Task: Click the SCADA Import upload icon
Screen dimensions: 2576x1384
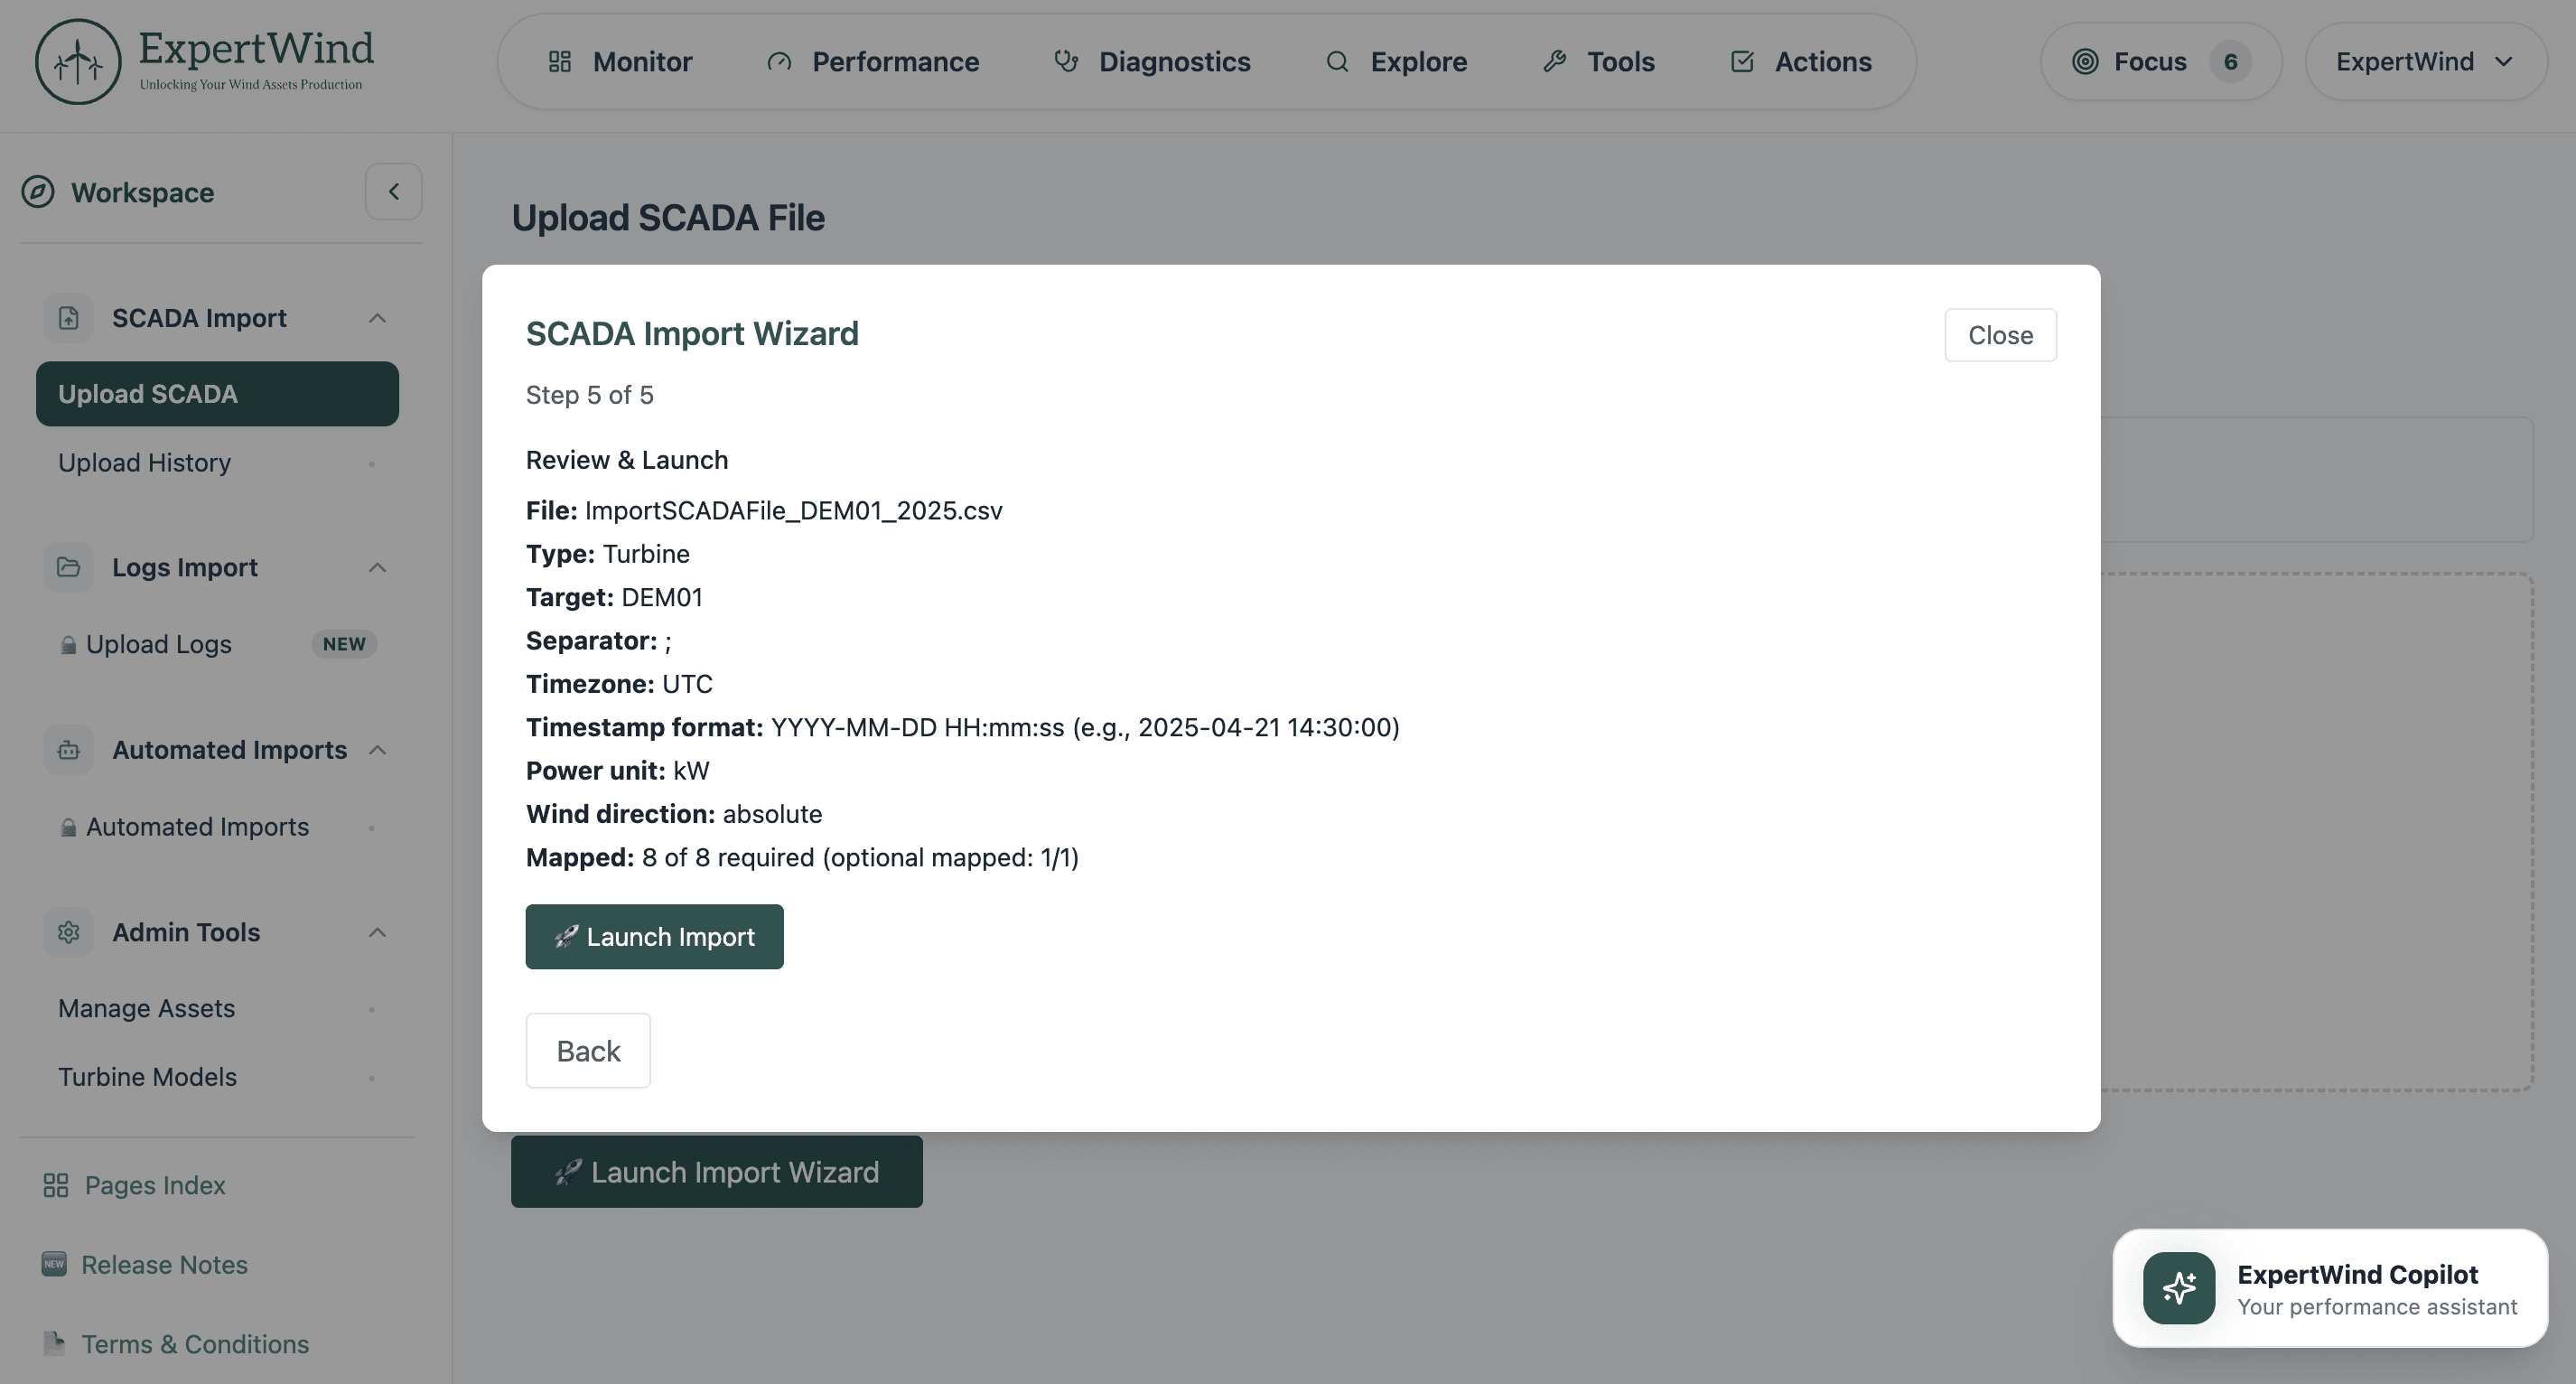Action: [x=67, y=317]
